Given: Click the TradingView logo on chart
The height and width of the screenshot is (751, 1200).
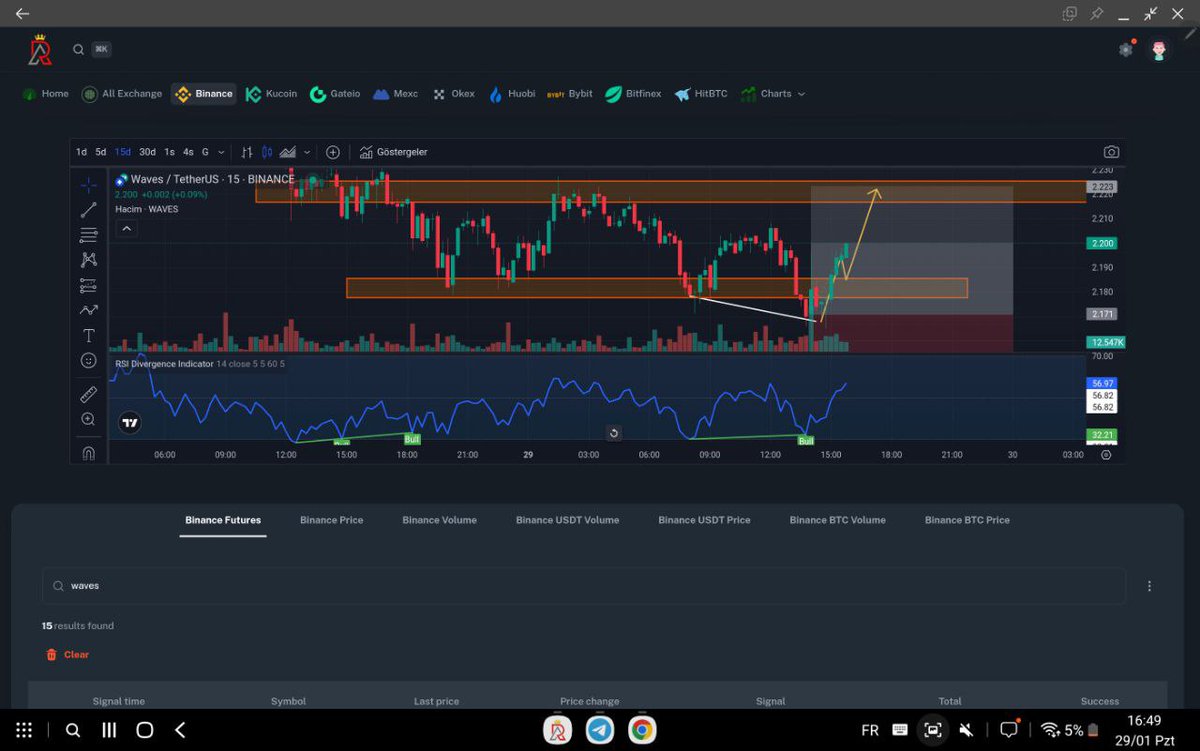Looking at the screenshot, I should click(130, 423).
